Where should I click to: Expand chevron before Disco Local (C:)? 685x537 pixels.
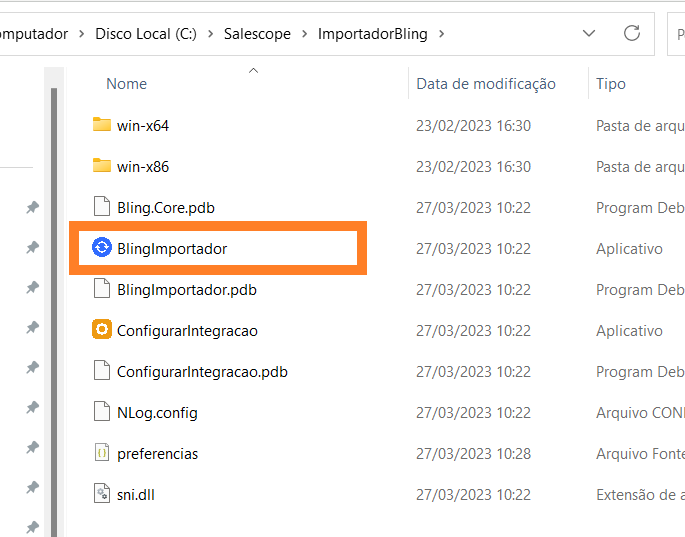82,34
